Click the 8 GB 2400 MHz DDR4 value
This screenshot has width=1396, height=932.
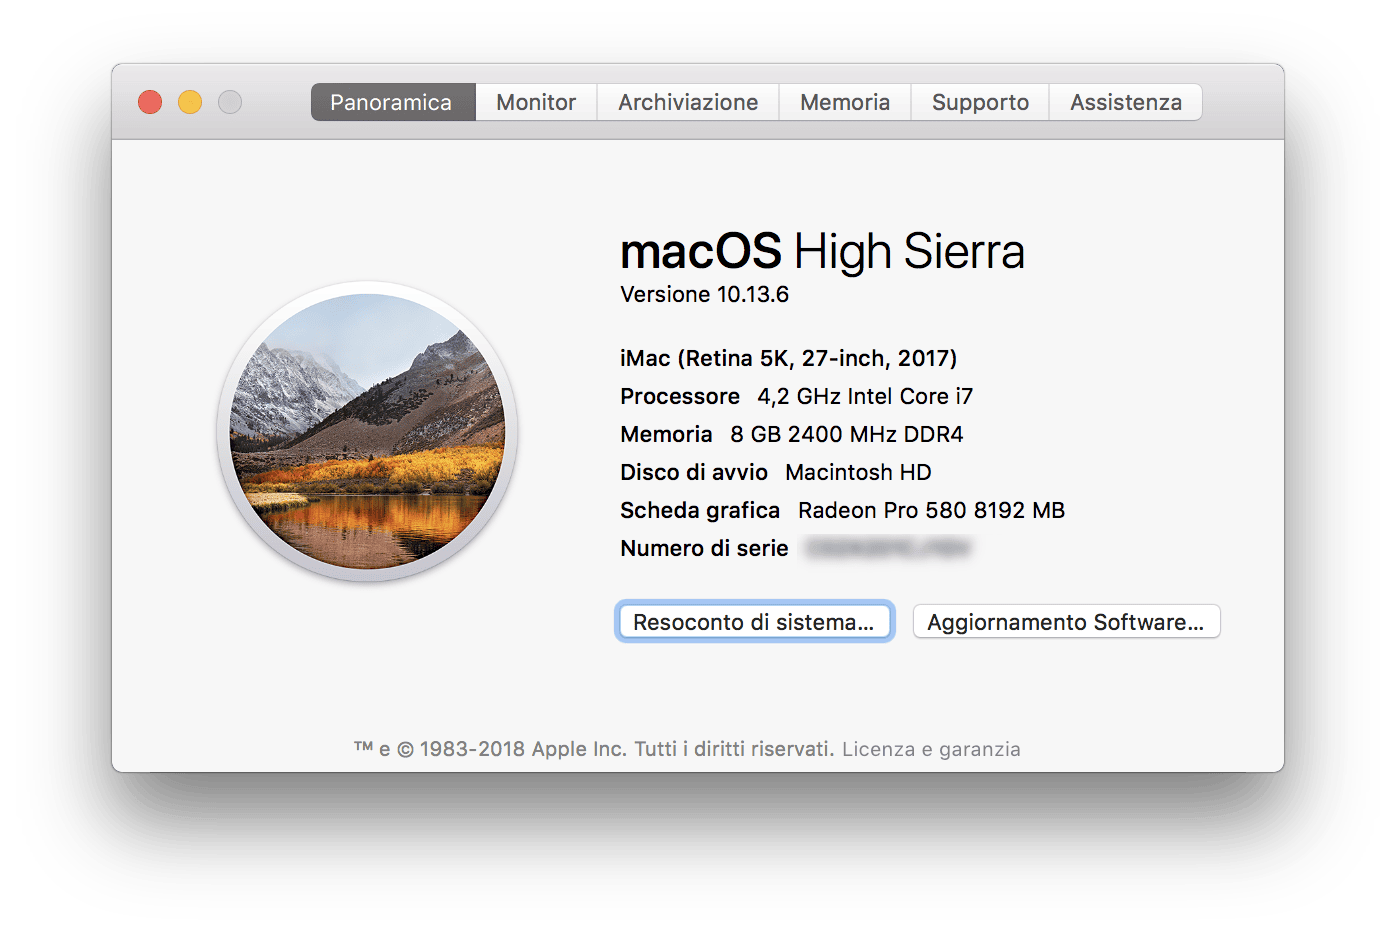tap(847, 434)
